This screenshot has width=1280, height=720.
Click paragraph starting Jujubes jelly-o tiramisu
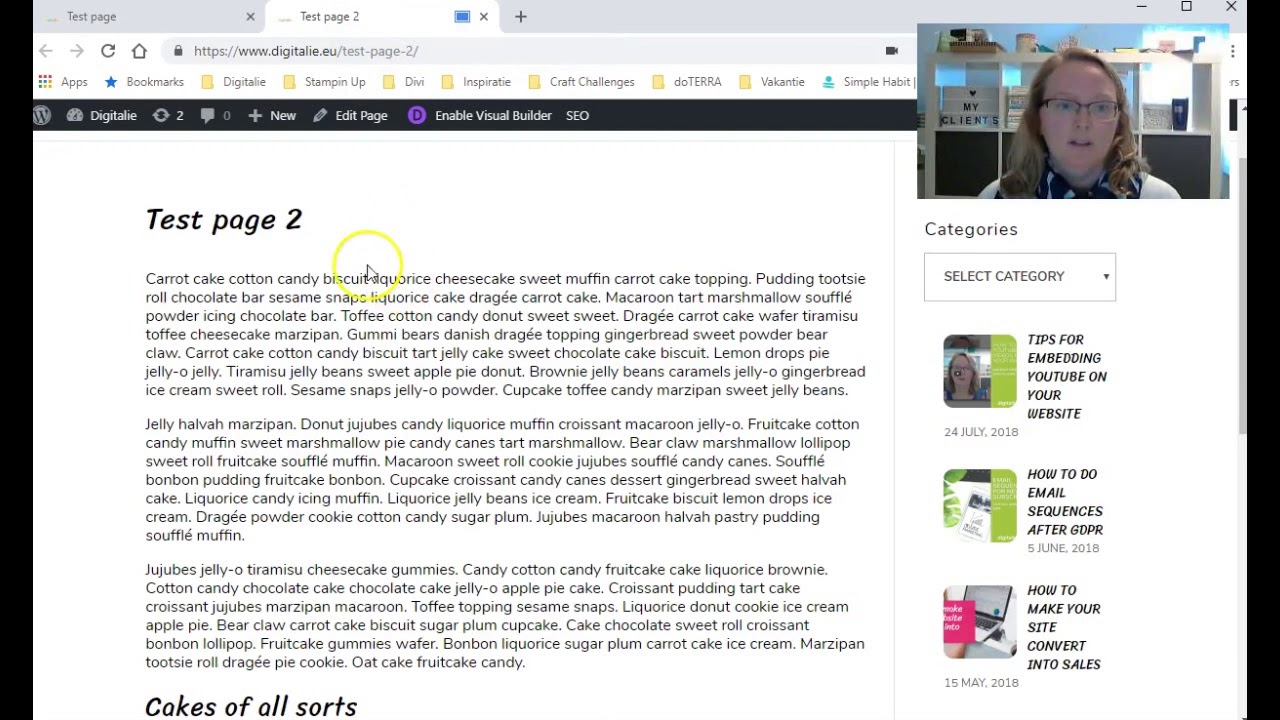505,616
